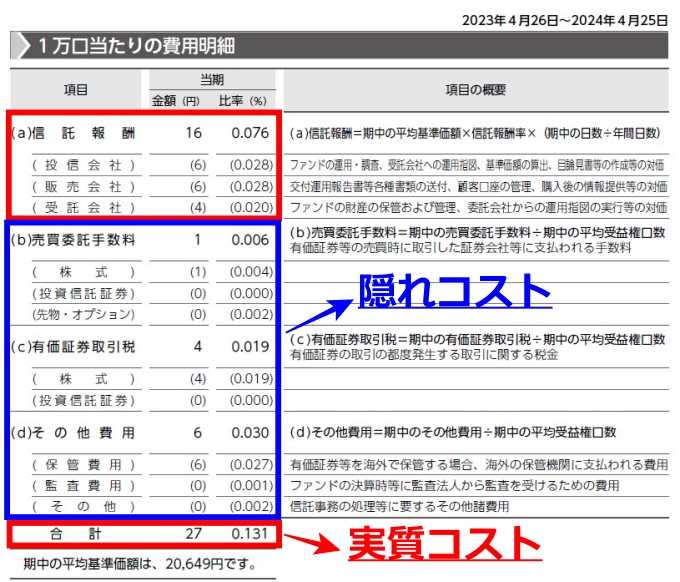Click the chevron icon beside 1万口当たりの費用明細
Viewport: 680px width, 582px height.
click(x=20, y=46)
